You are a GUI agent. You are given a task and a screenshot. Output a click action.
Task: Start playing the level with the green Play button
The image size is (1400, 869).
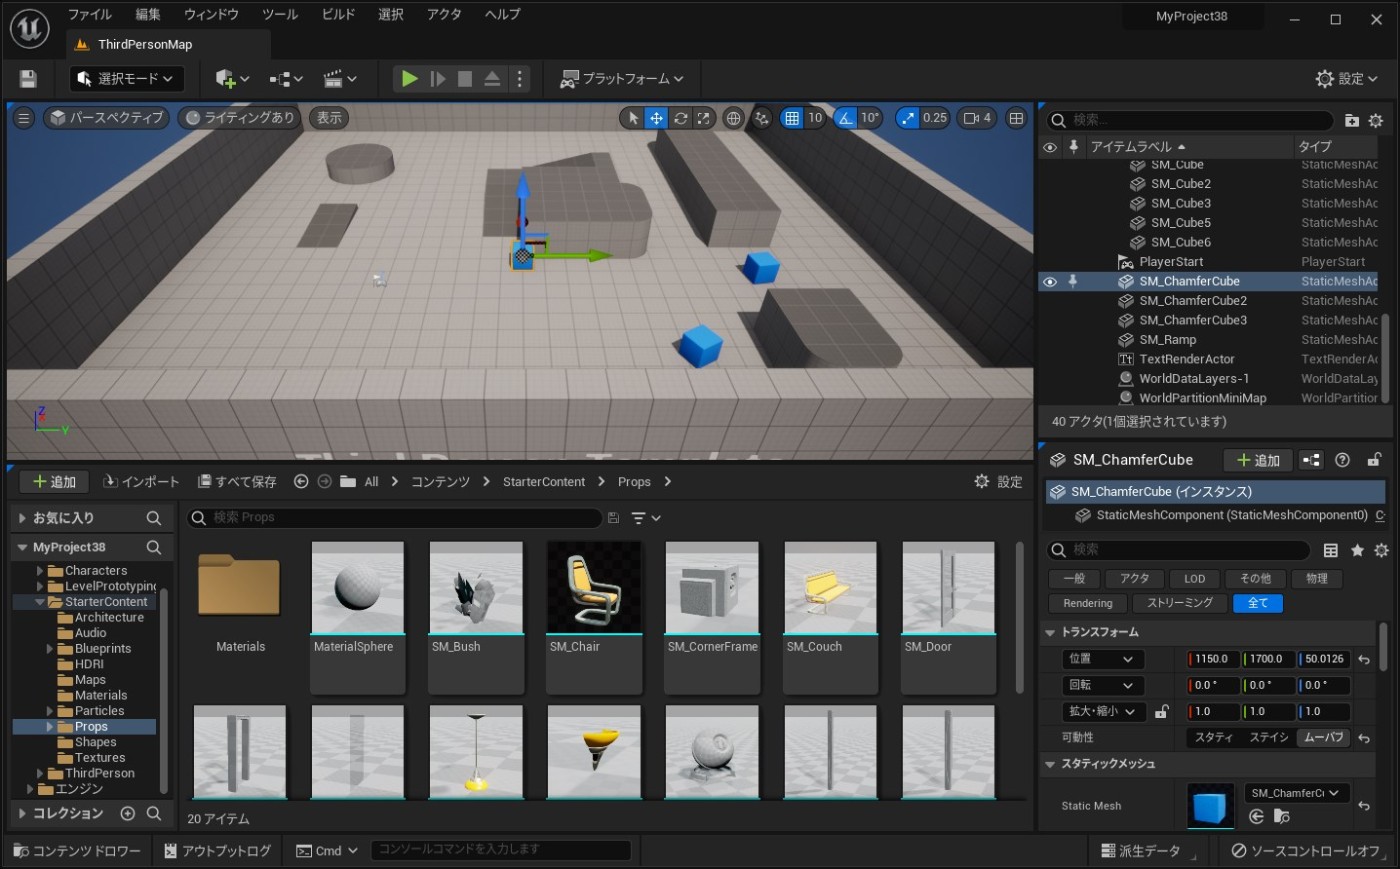coord(409,79)
